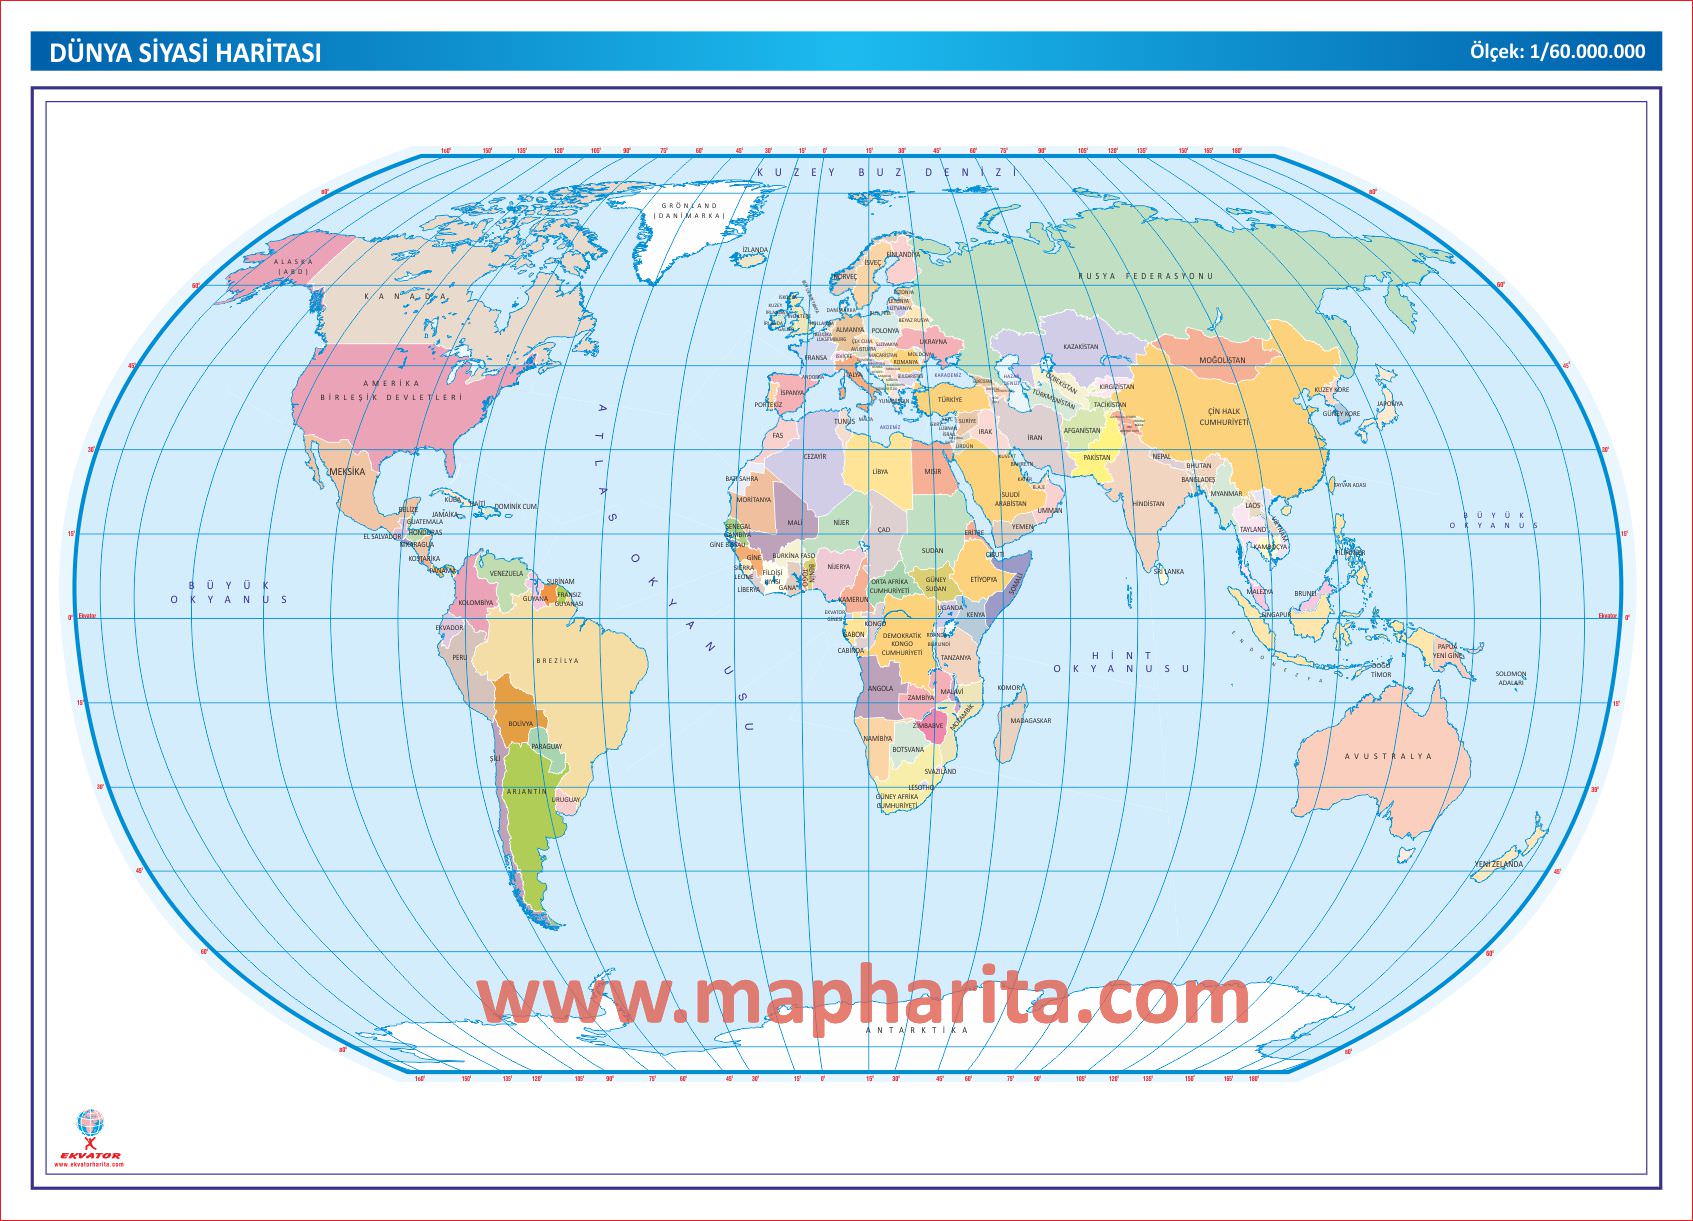Click the NİJERYA label
The height and width of the screenshot is (1221, 1693).
pos(839,567)
